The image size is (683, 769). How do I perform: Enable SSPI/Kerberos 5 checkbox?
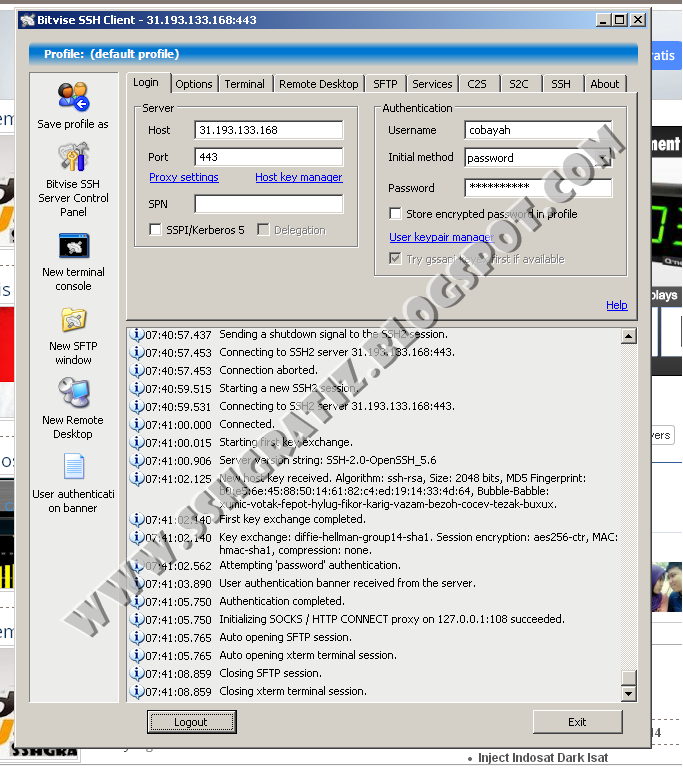(155, 230)
